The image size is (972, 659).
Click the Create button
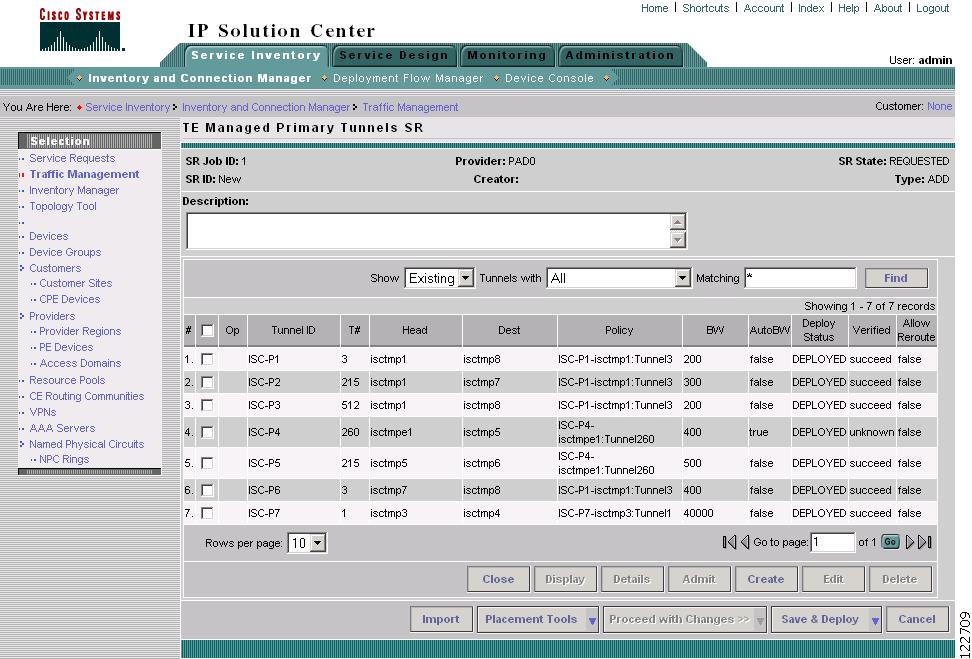tap(766, 579)
